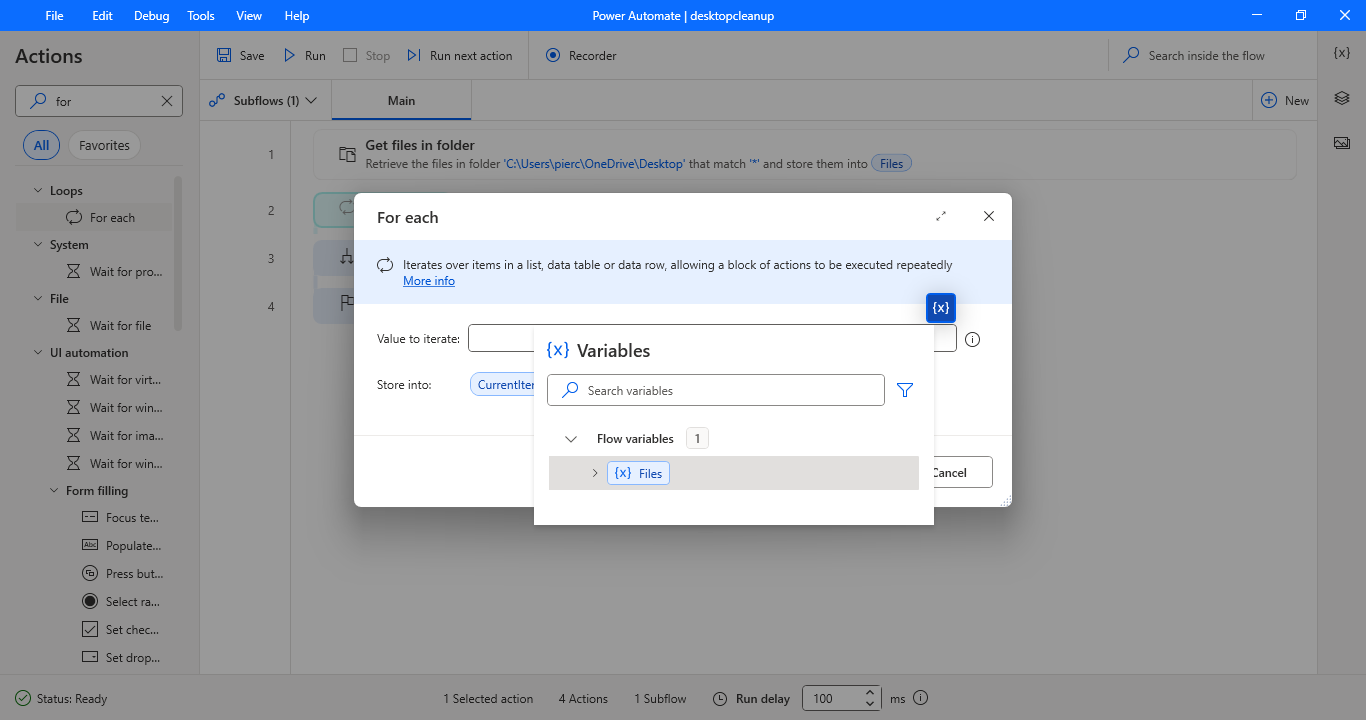Image resolution: width=1366 pixels, height=720 pixels.
Task: Open the Tools menu
Action: pyautogui.click(x=201, y=16)
